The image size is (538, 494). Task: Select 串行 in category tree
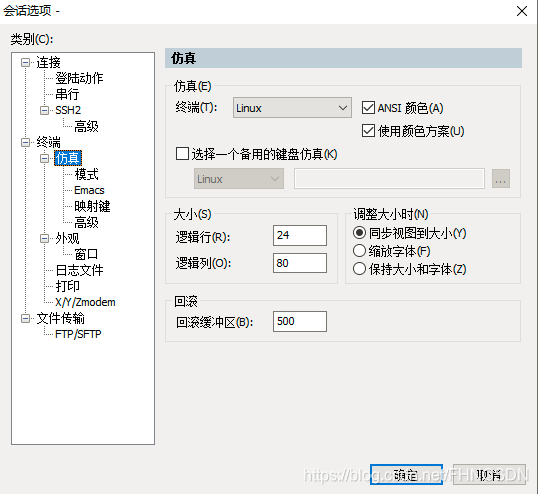(67, 94)
